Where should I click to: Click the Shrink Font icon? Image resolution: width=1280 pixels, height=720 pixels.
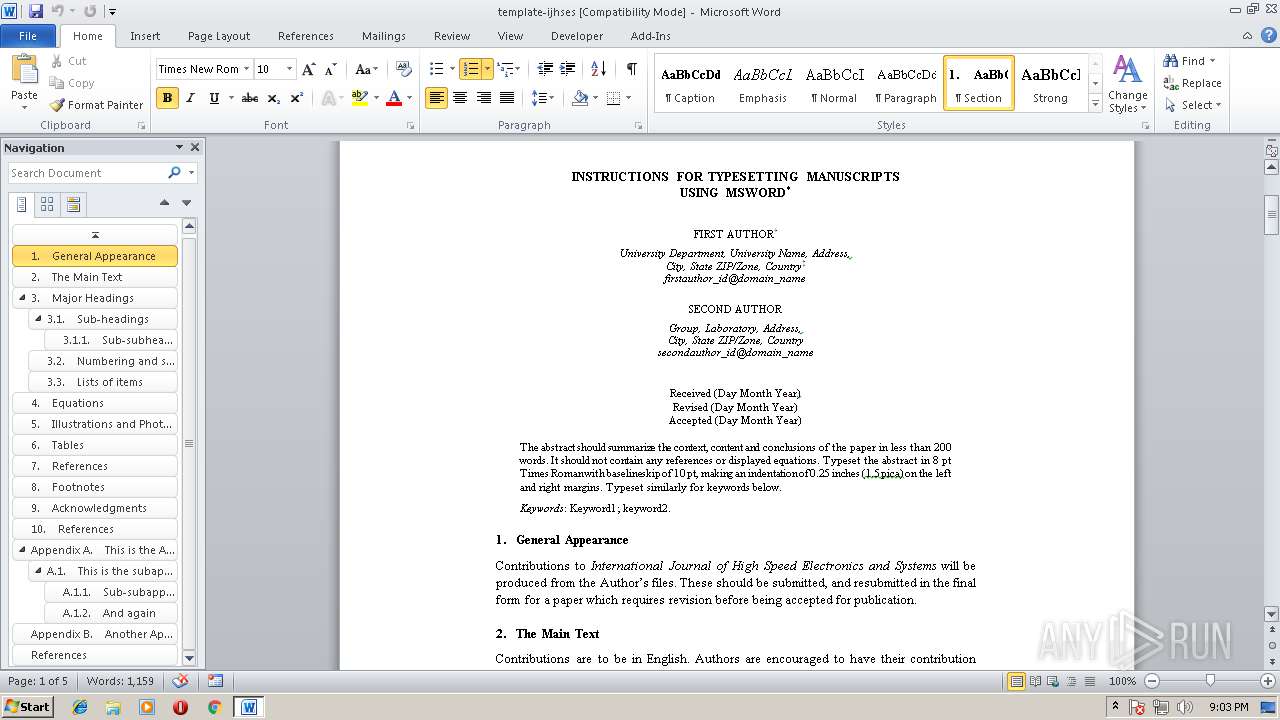(331, 70)
